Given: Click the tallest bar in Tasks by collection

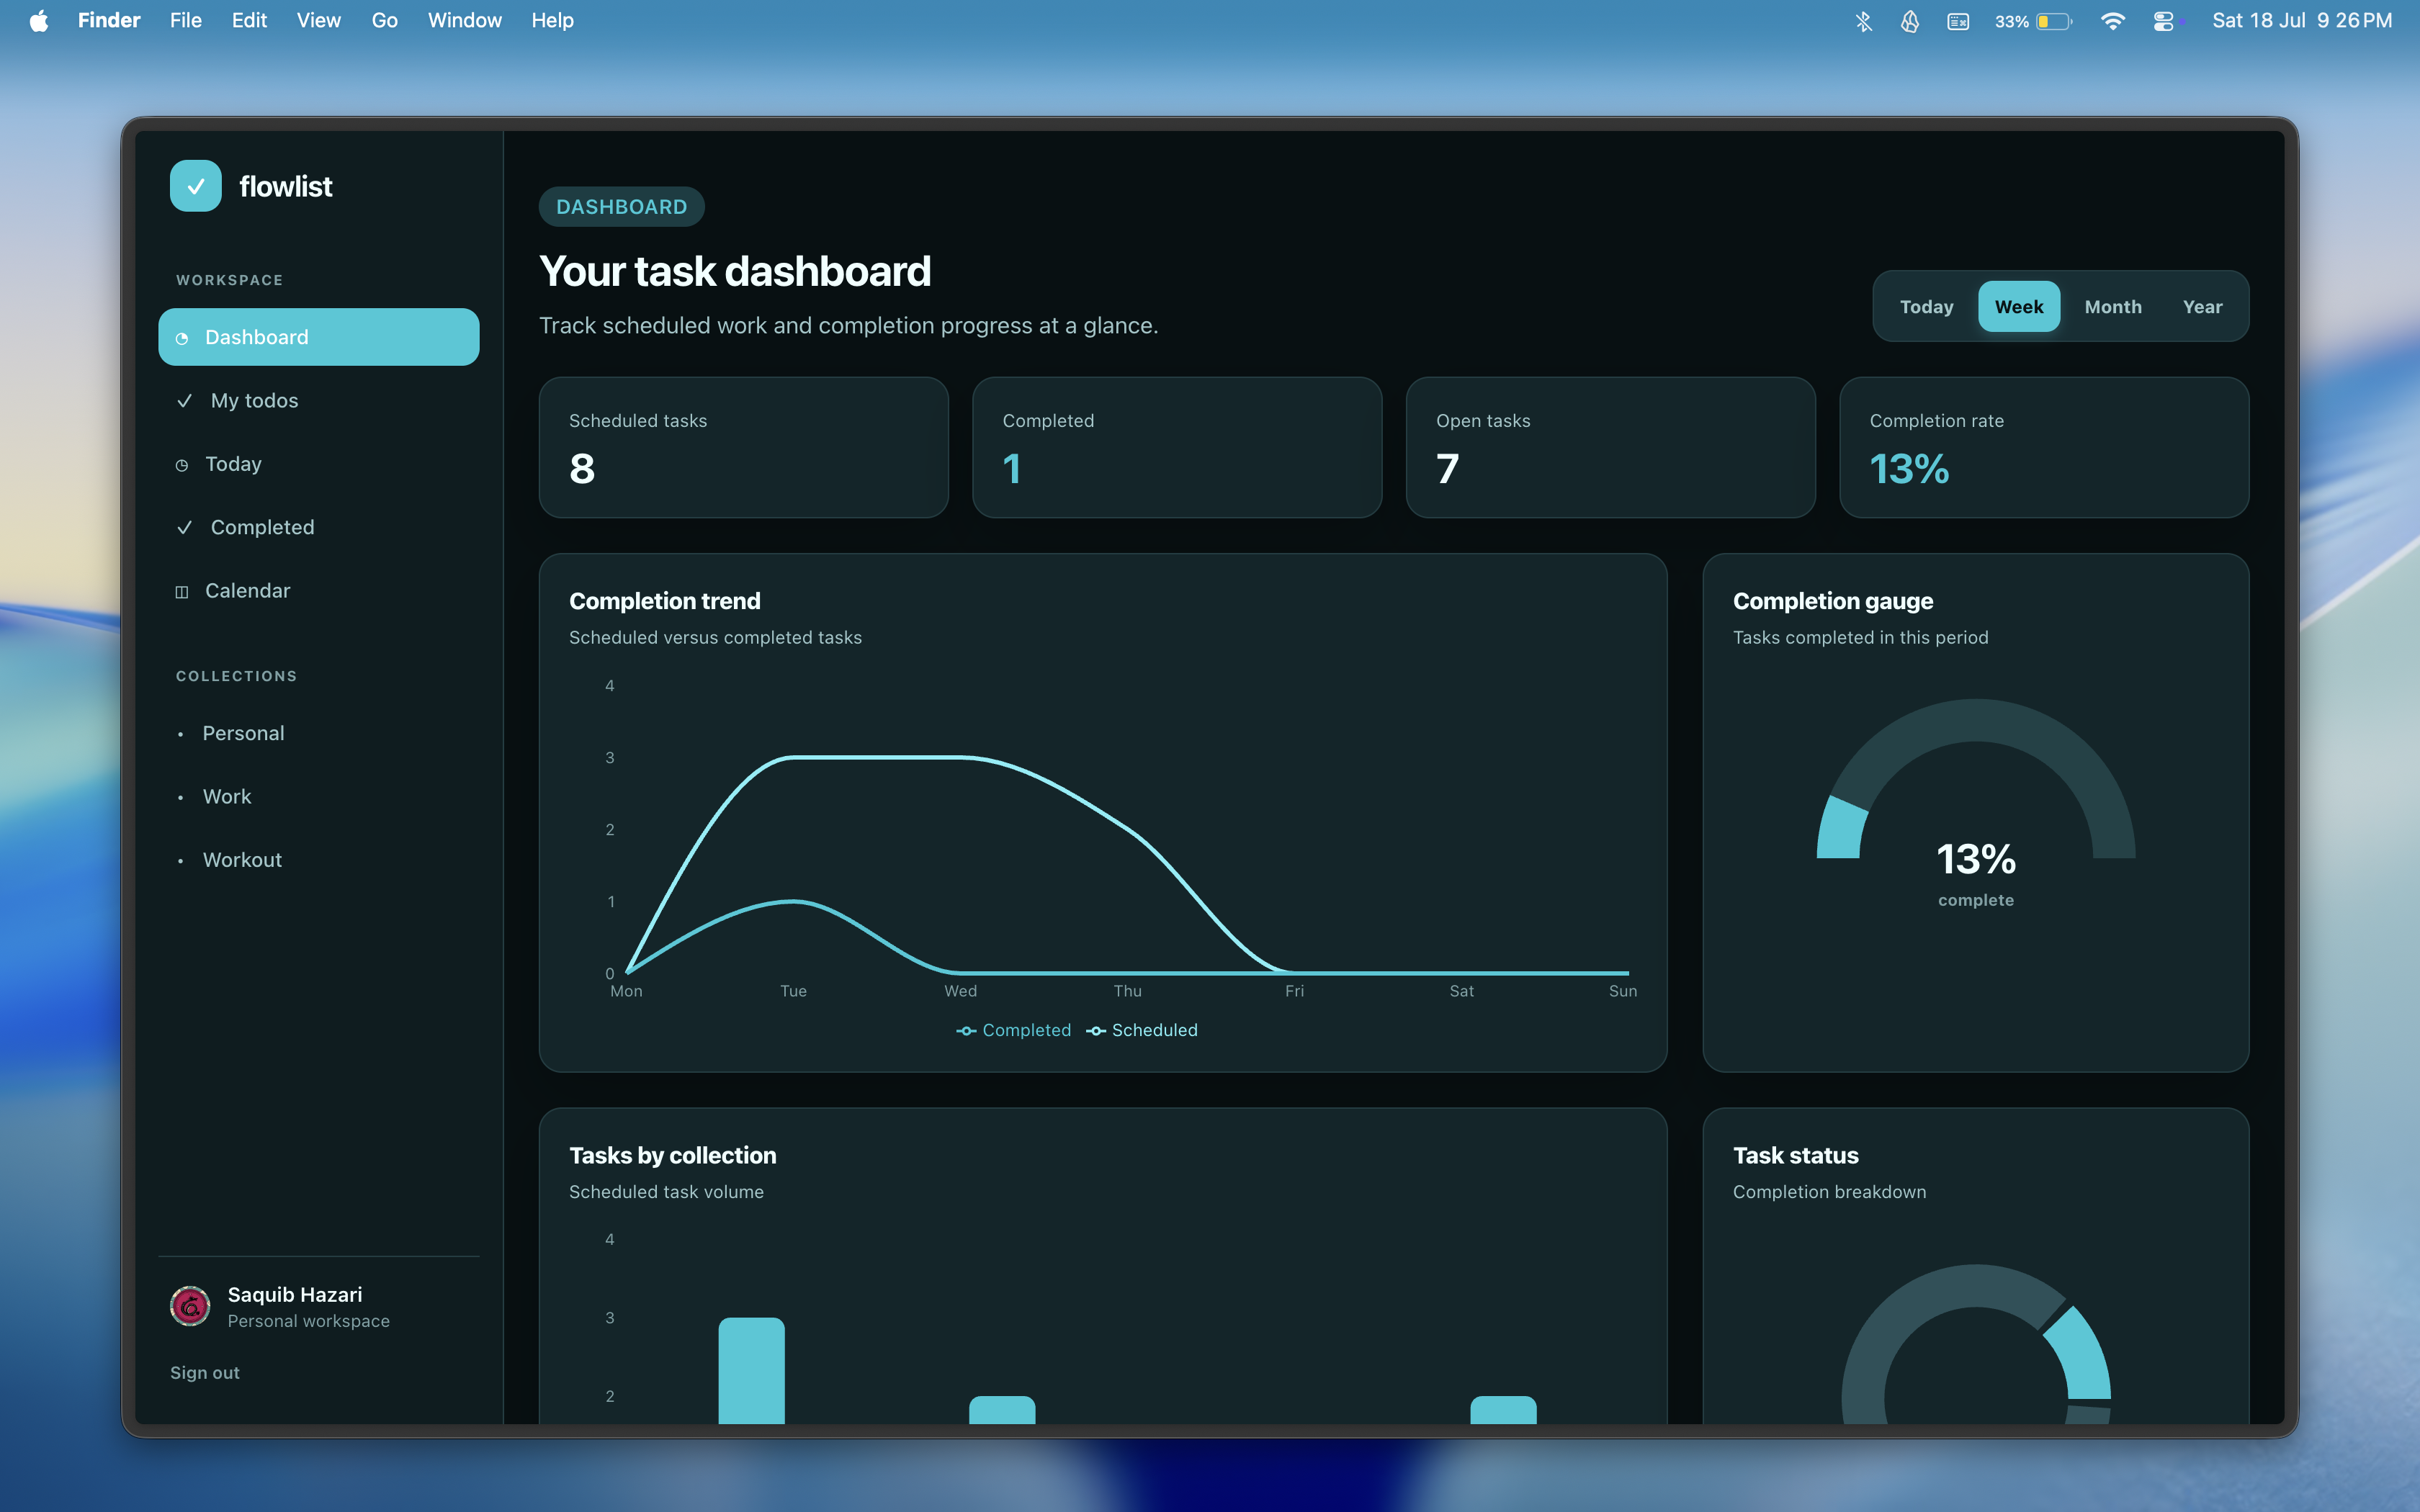Looking at the screenshot, I should tap(751, 1370).
